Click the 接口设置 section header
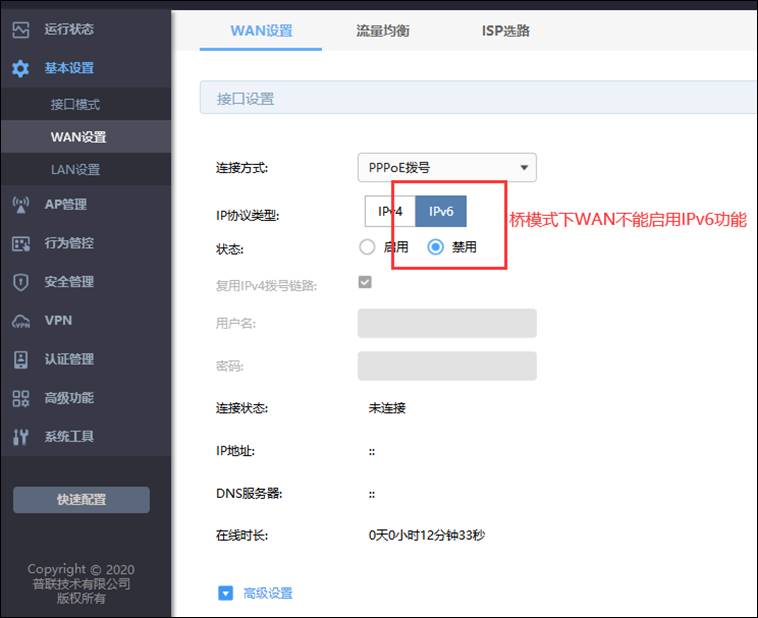 click(x=479, y=98)
